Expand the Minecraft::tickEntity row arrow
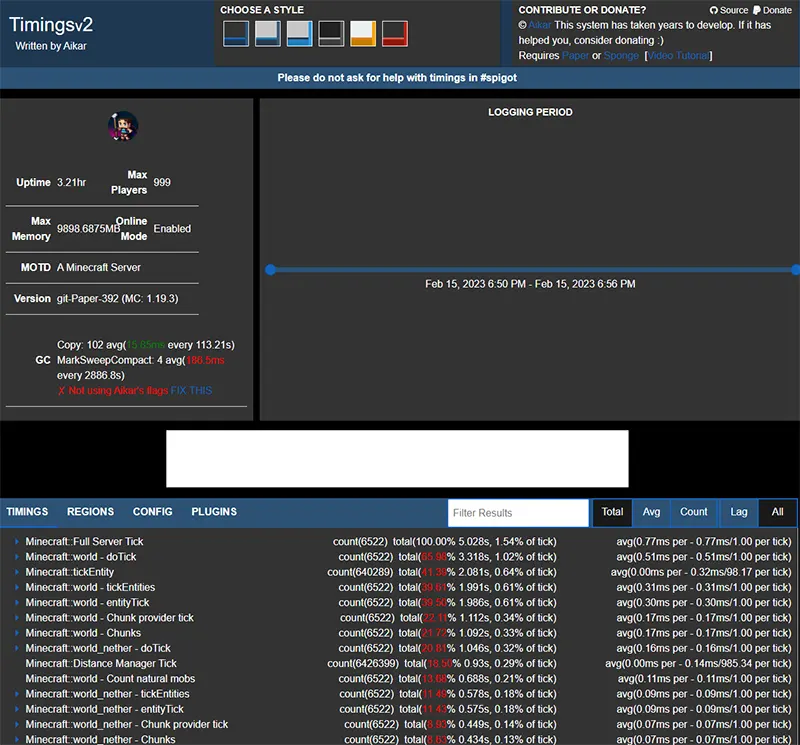The height and width of the screenshot is (745, 800). [x=17, y=572]
